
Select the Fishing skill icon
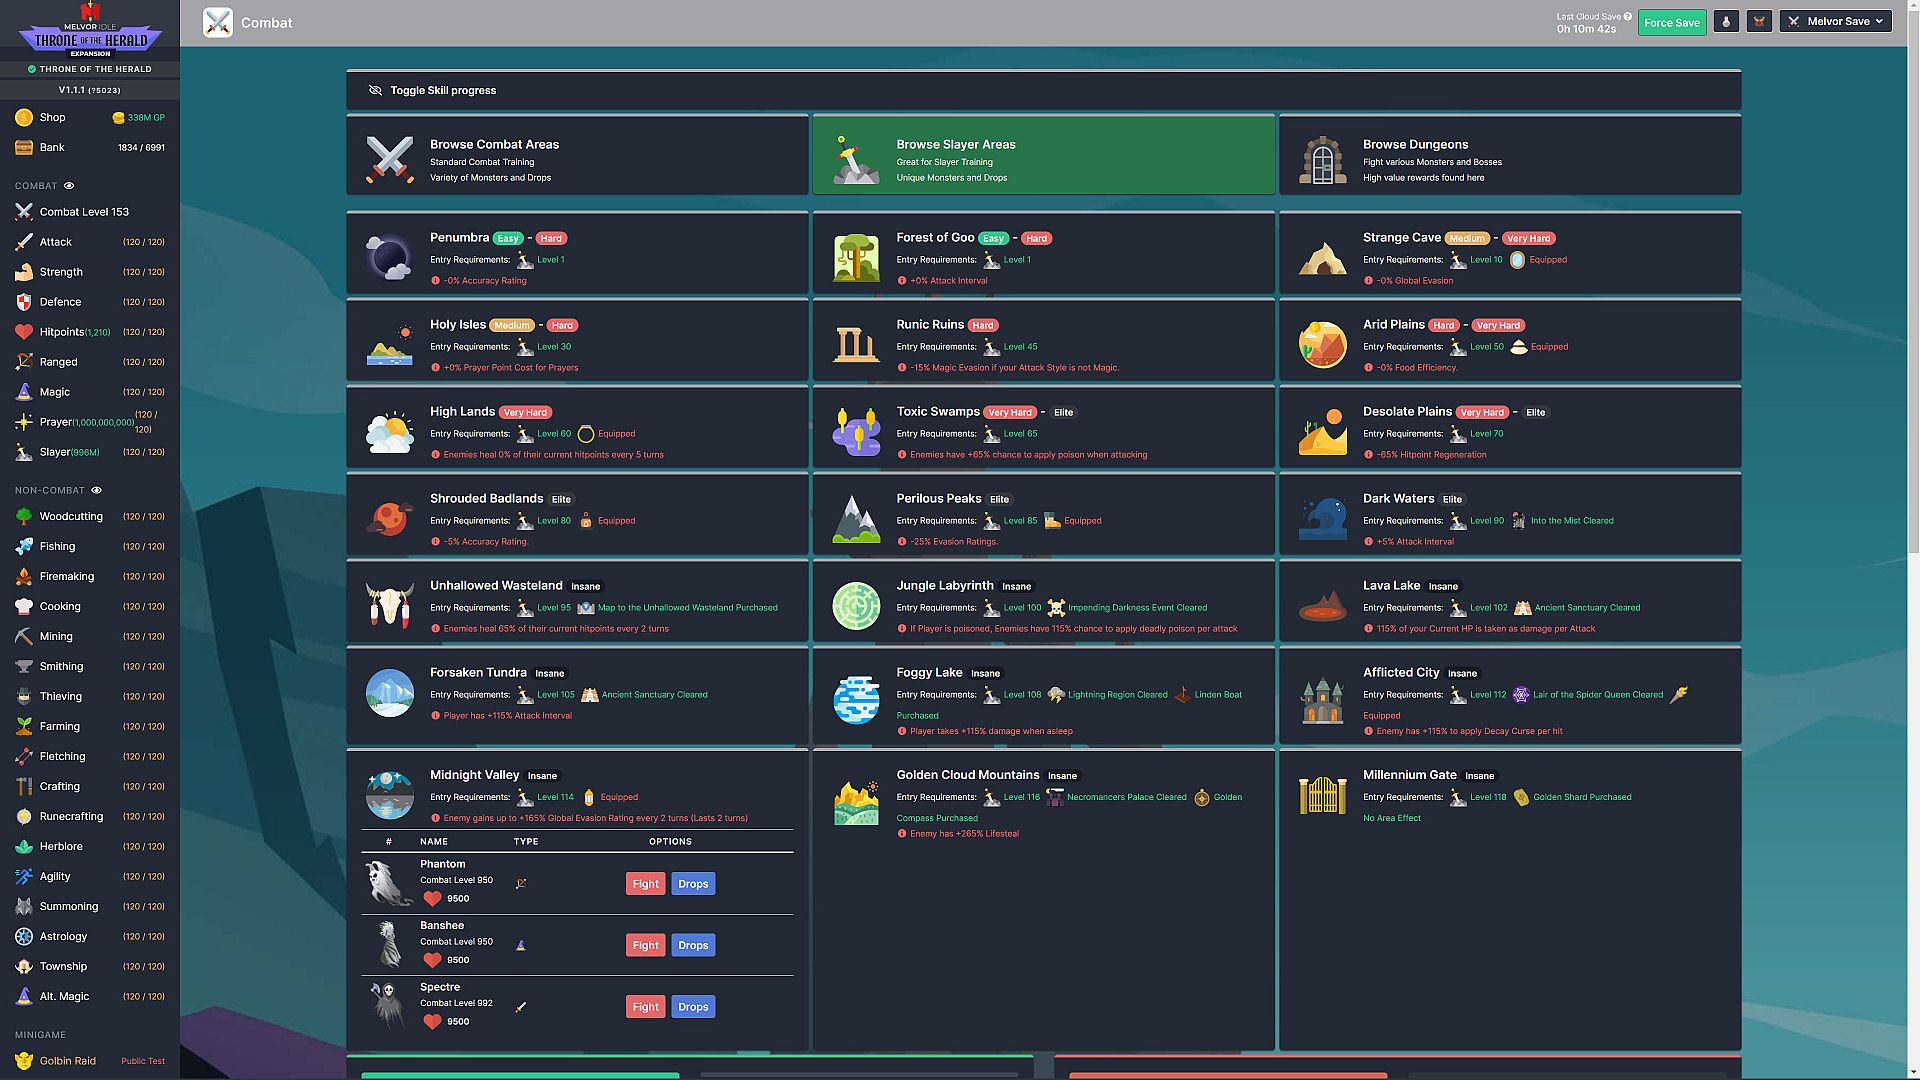(24, 547)
